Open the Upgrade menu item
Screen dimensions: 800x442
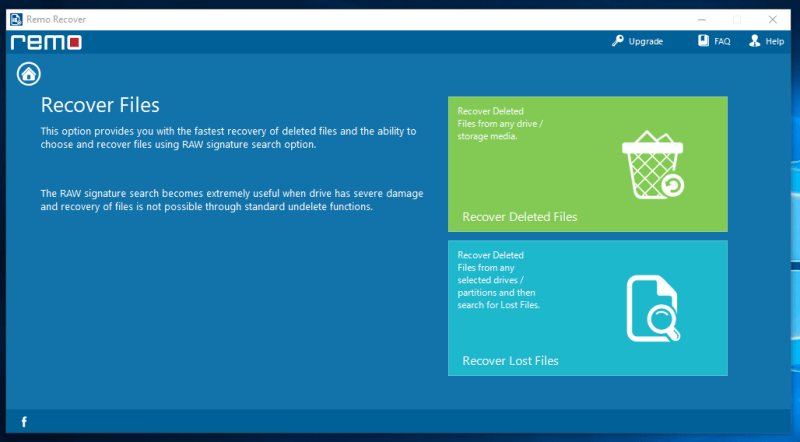pos(637,41)
